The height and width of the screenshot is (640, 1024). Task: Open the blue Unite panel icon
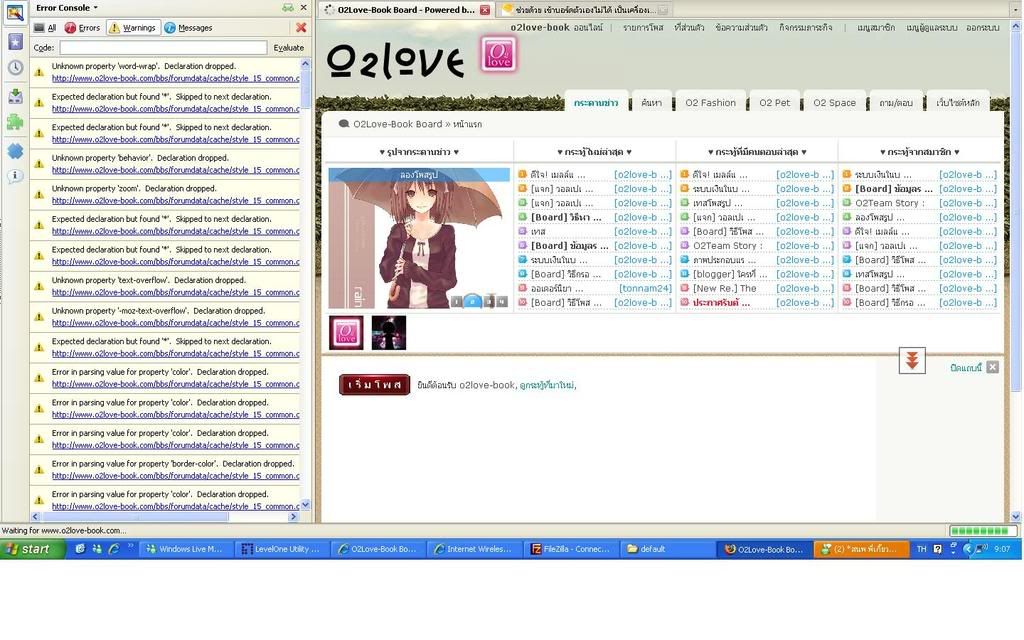(x=15, y=151)
